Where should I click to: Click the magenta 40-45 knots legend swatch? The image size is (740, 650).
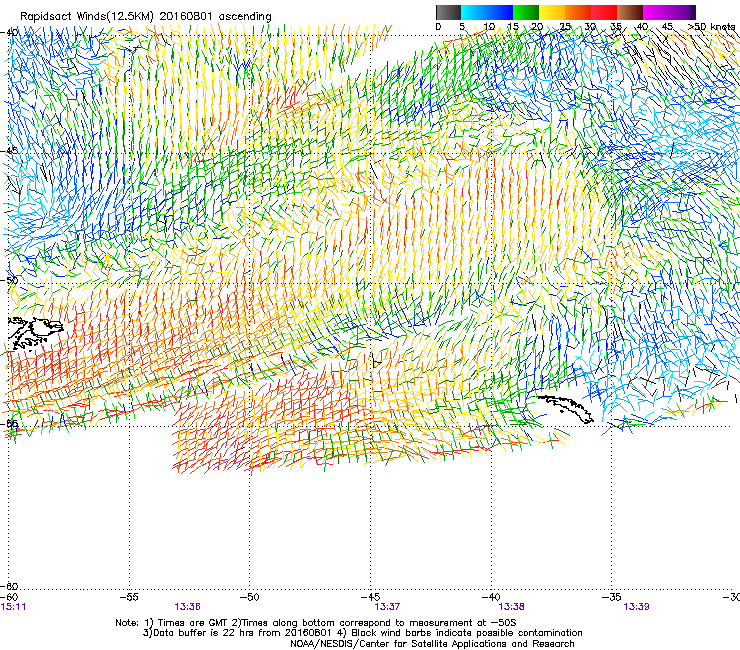click(656, 12)
